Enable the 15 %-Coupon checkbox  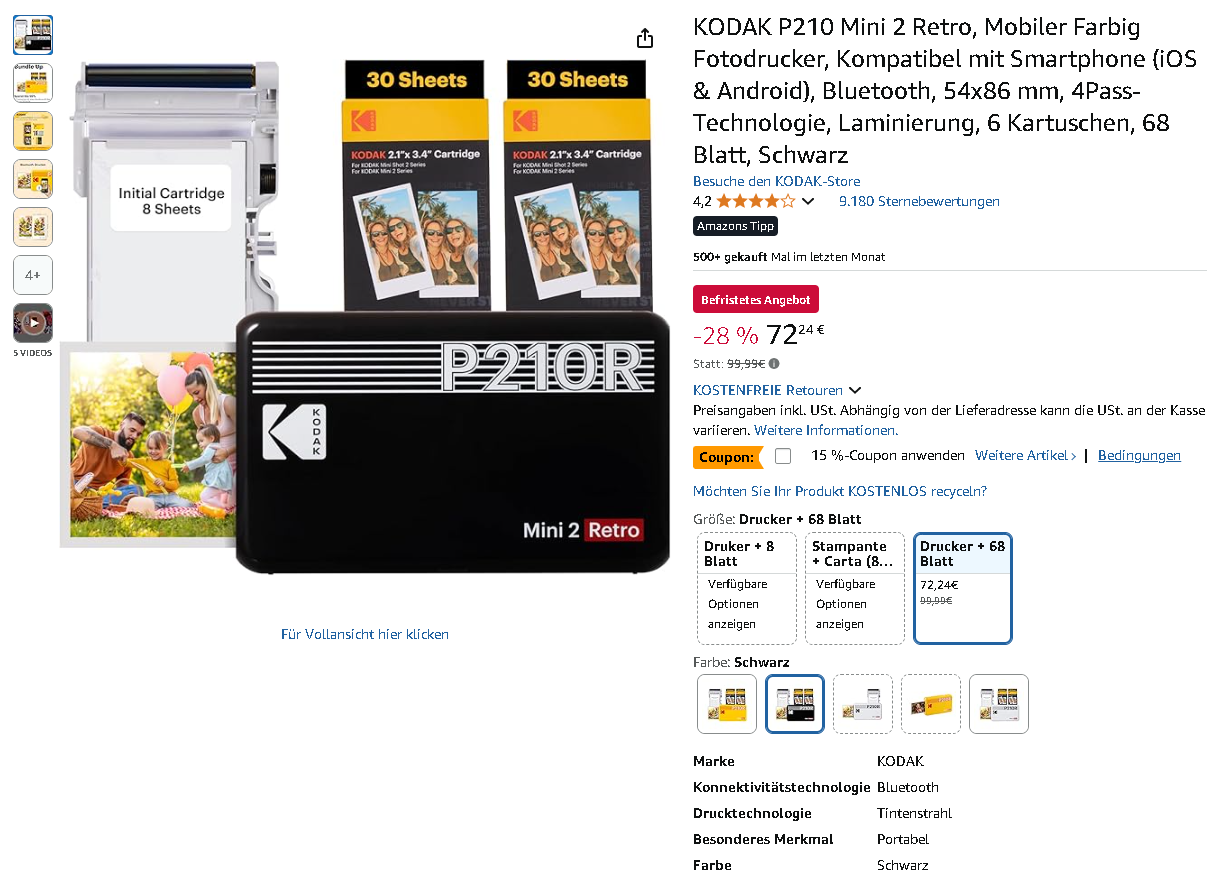(x=783, y=456)
